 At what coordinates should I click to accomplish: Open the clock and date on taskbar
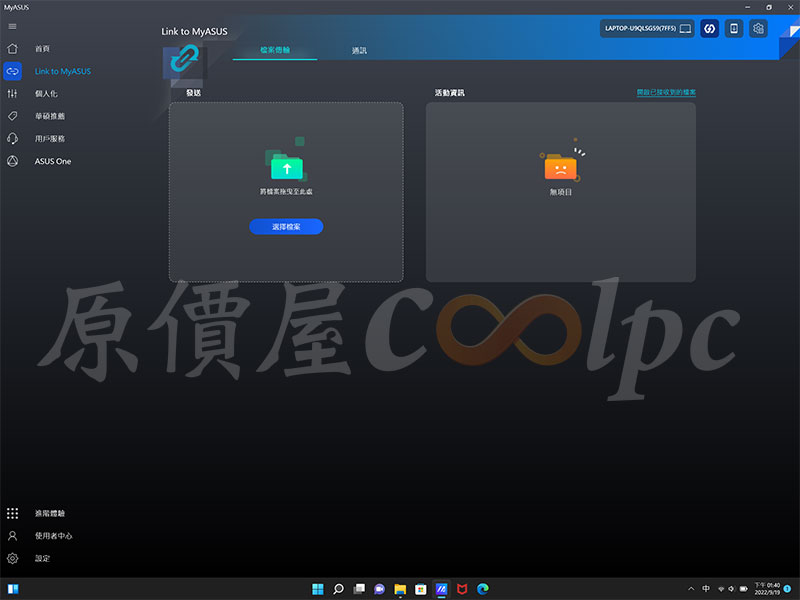(x=767, y=589)
